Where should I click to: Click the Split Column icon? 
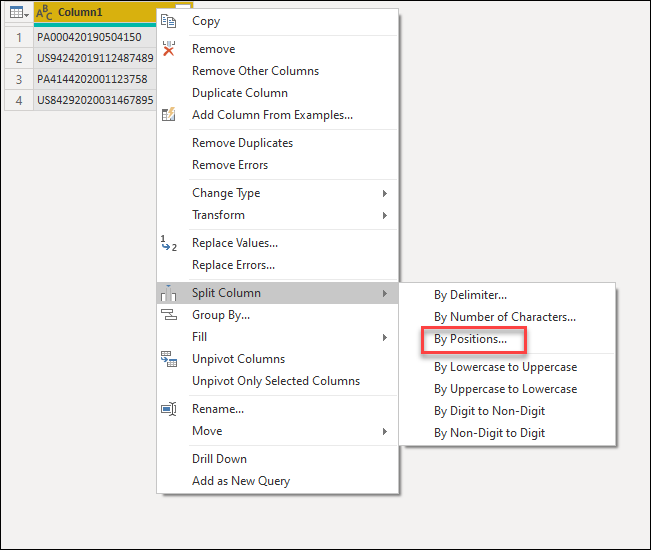169,293
